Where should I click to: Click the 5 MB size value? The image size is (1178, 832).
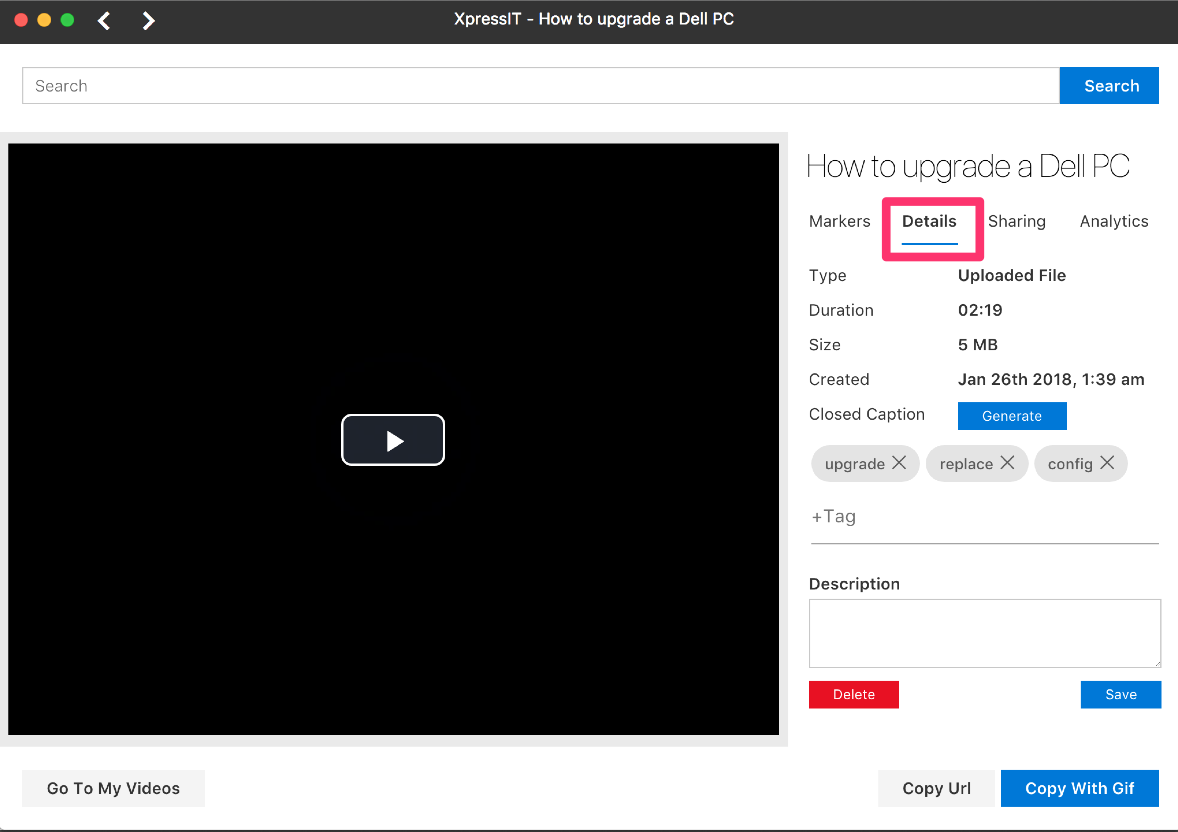coord(977,344)
